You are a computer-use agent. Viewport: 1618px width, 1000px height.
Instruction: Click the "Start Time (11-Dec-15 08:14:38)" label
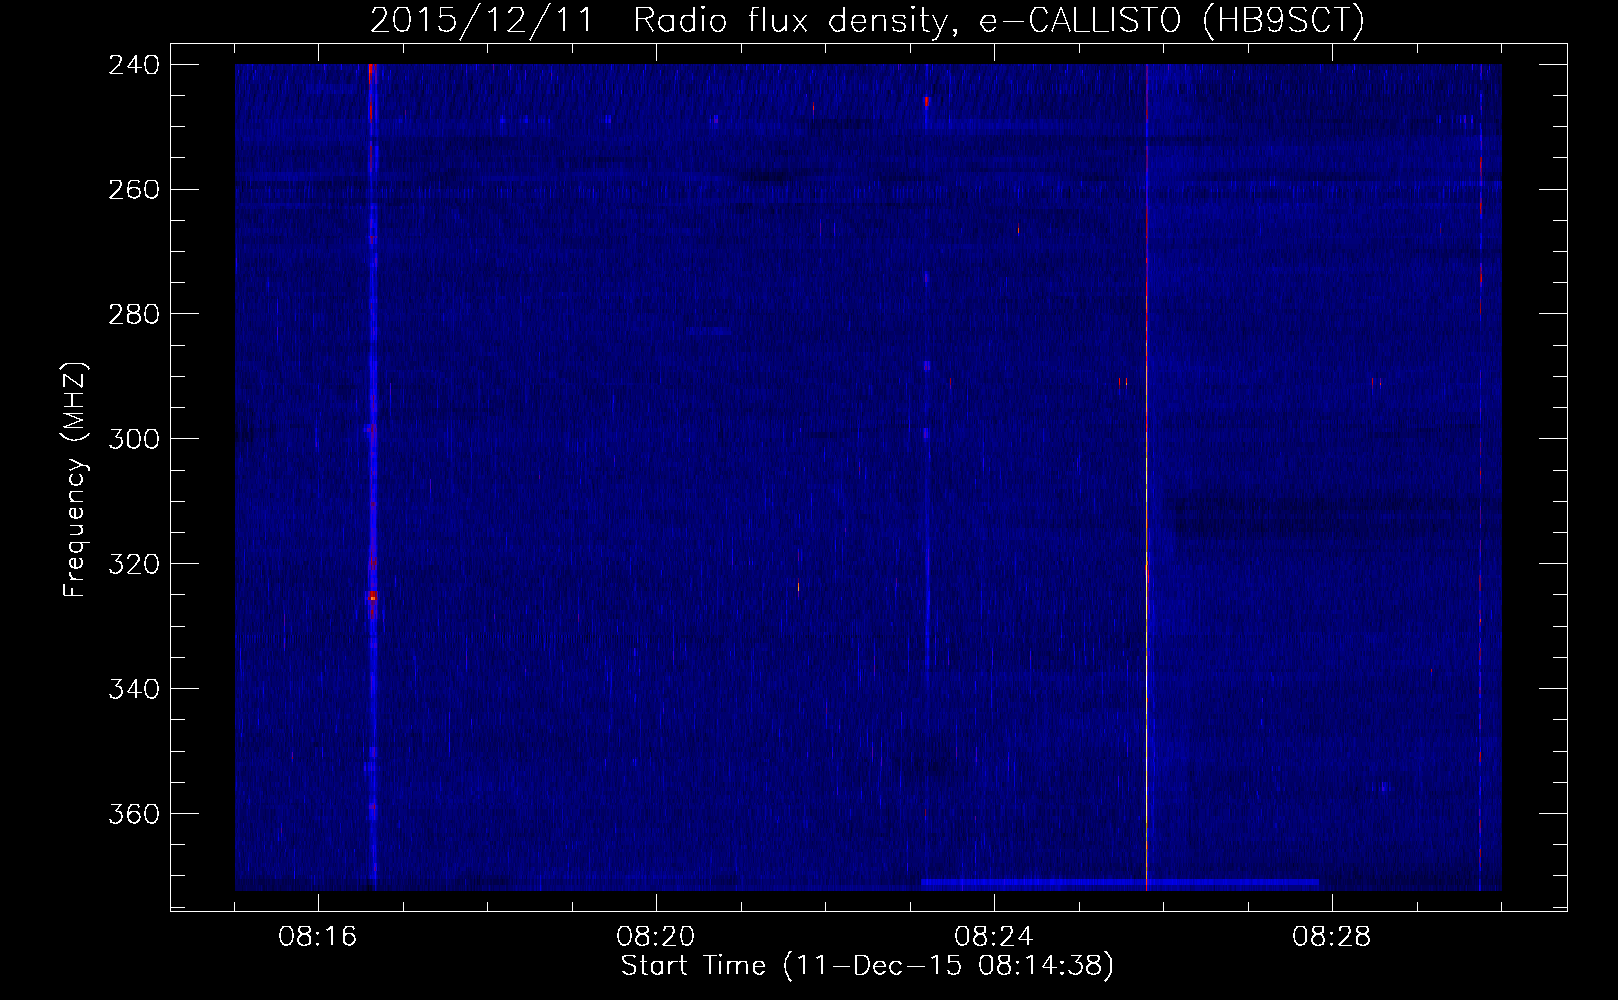pos(867,966)
